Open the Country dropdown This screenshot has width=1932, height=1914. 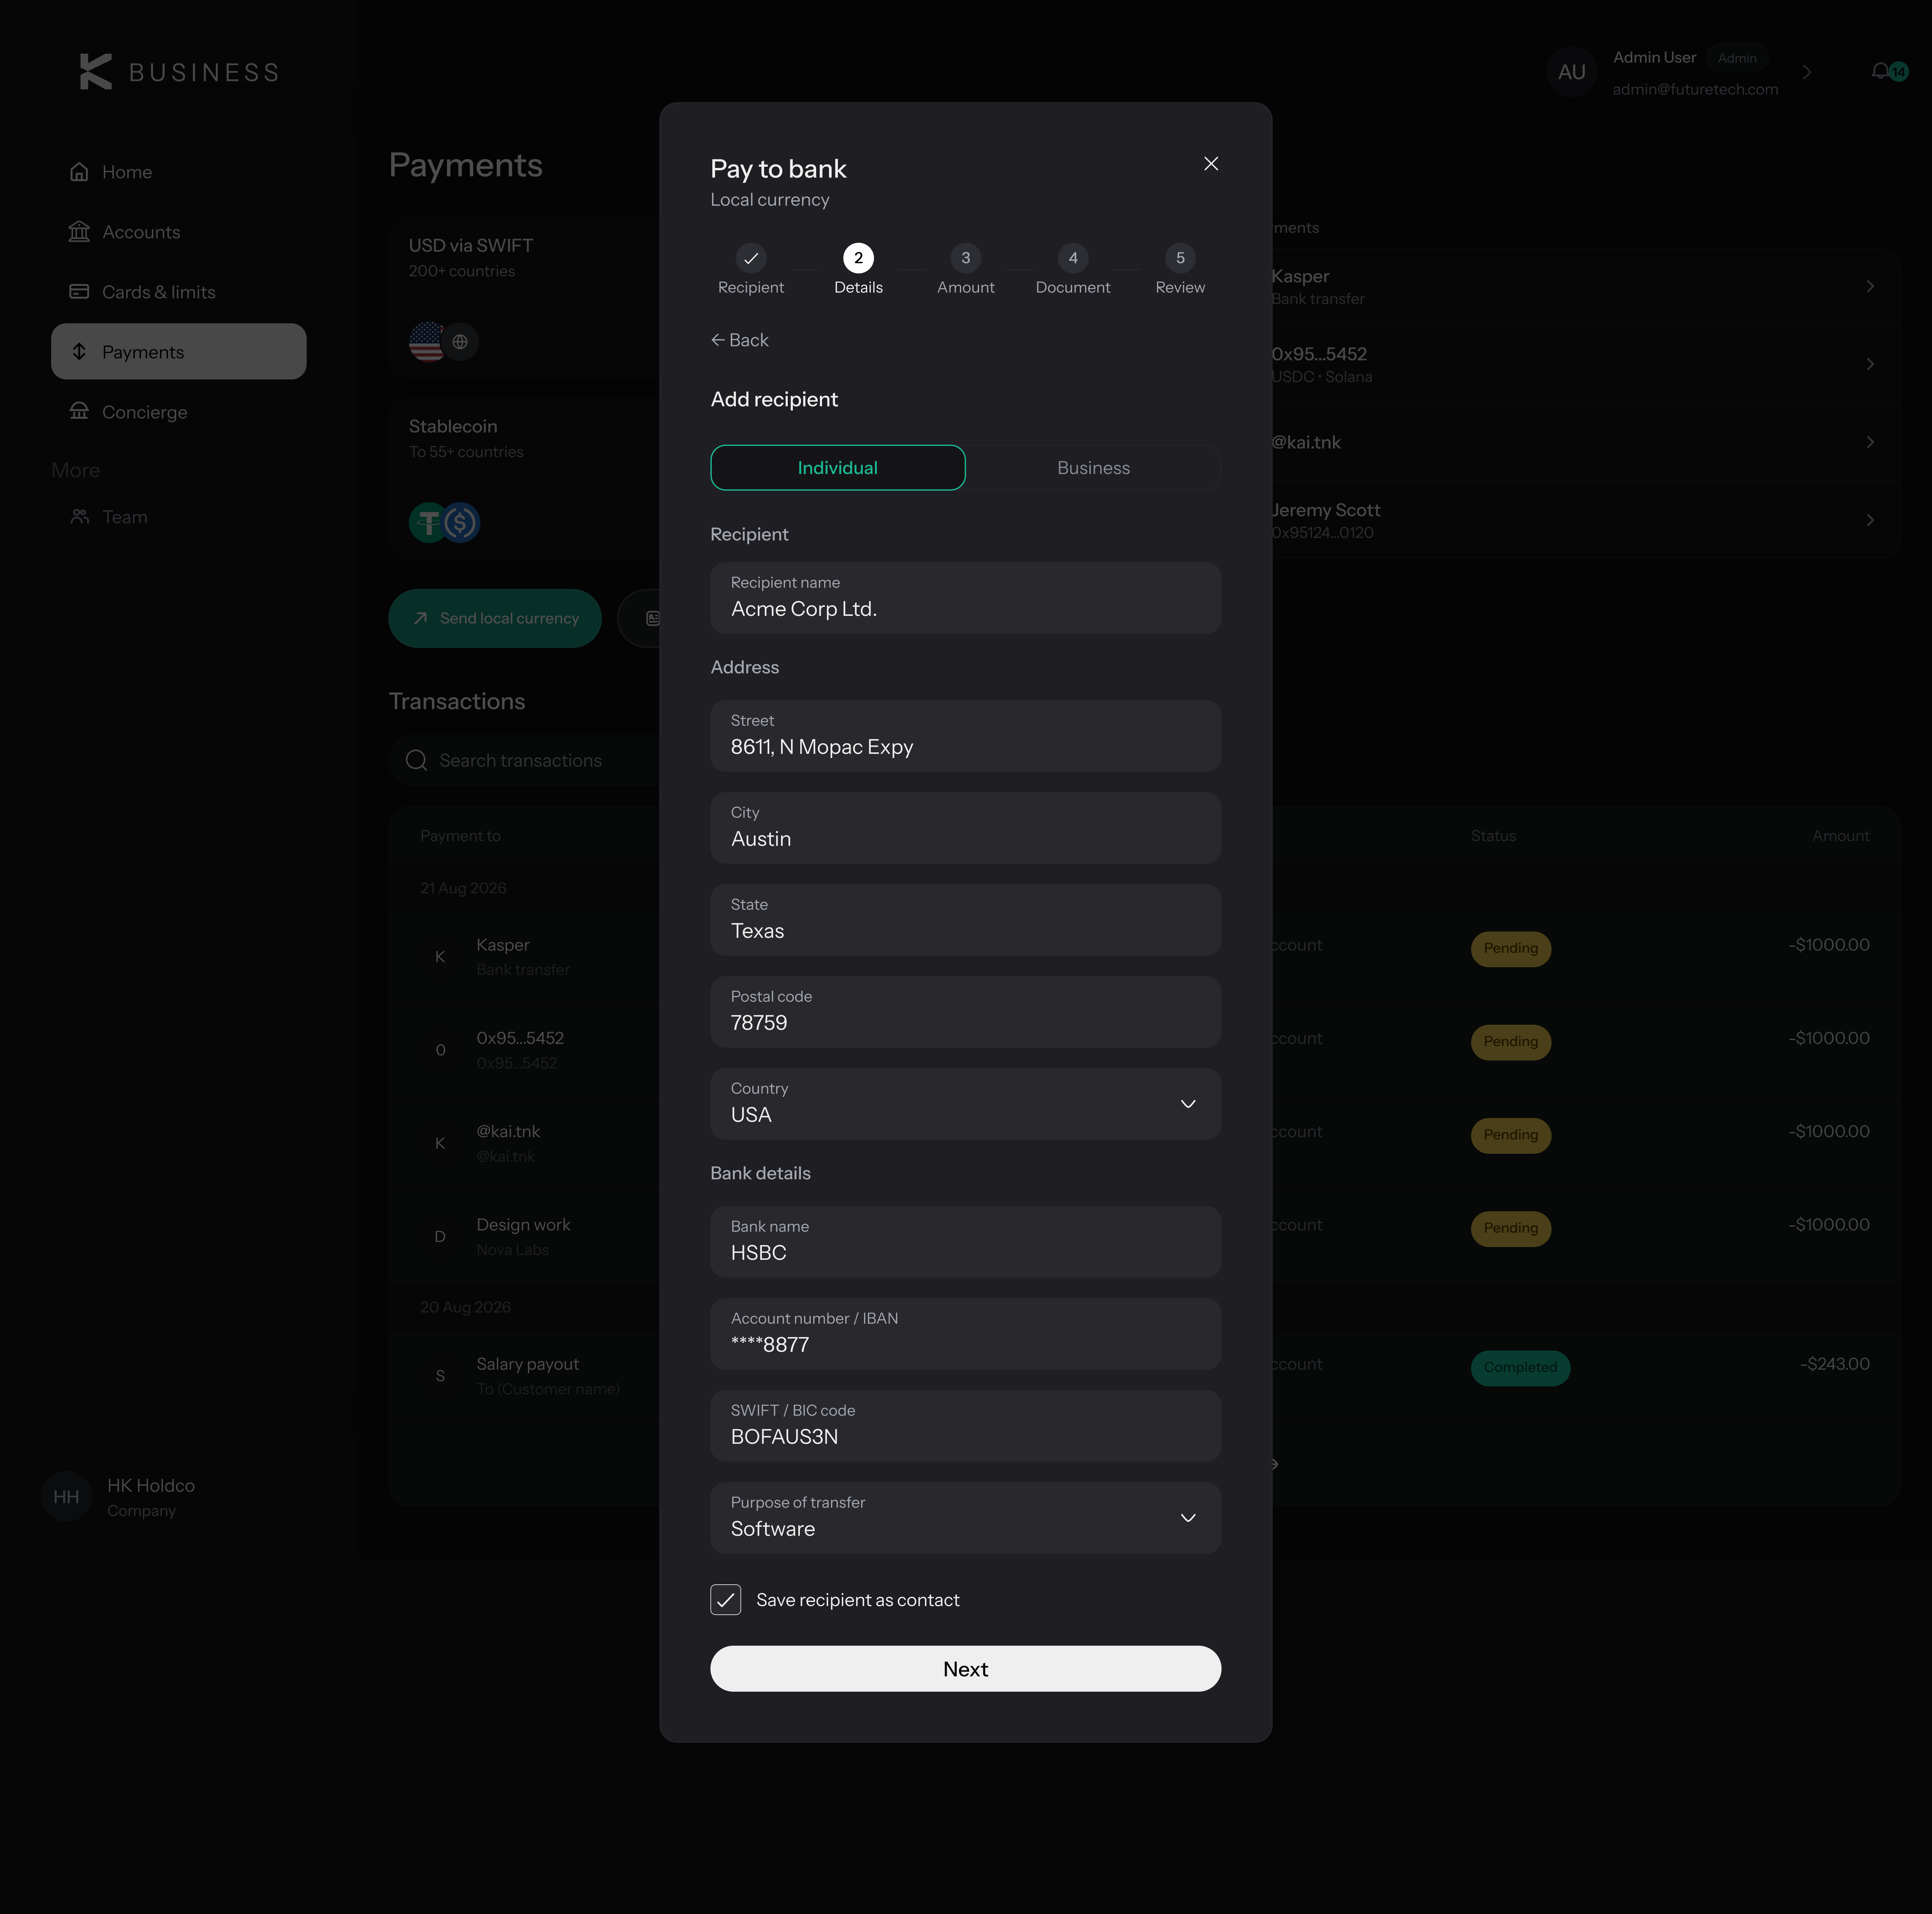point(966,1104)
